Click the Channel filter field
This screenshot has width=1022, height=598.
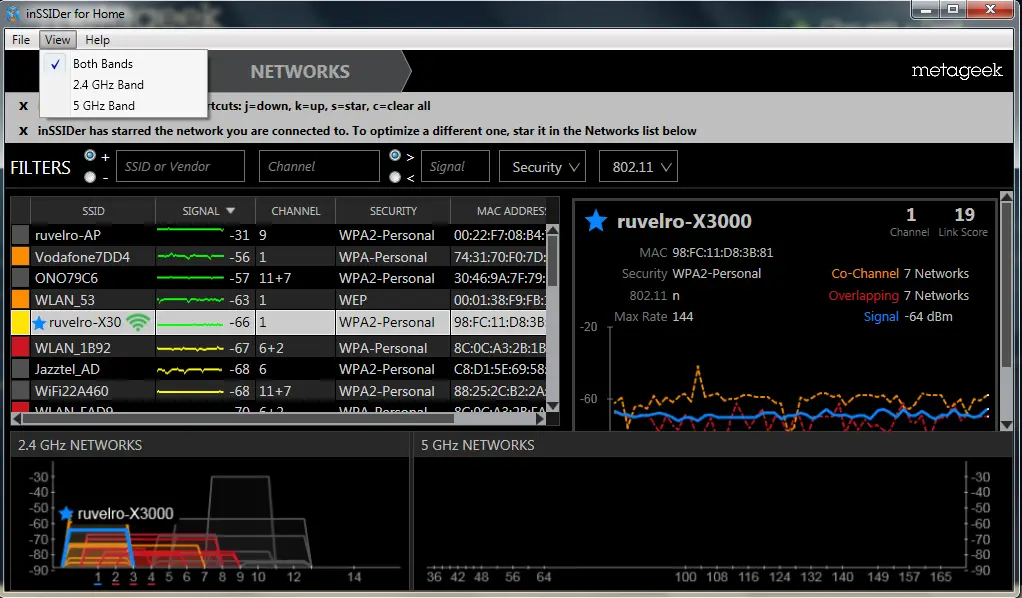point(319,166)
